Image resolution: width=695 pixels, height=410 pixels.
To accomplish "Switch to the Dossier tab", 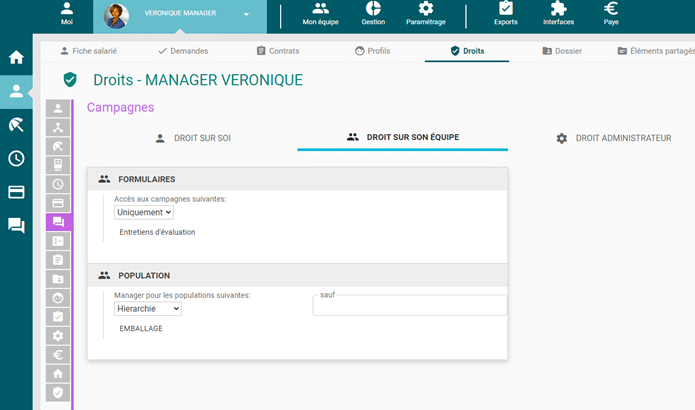I will 562,51.
